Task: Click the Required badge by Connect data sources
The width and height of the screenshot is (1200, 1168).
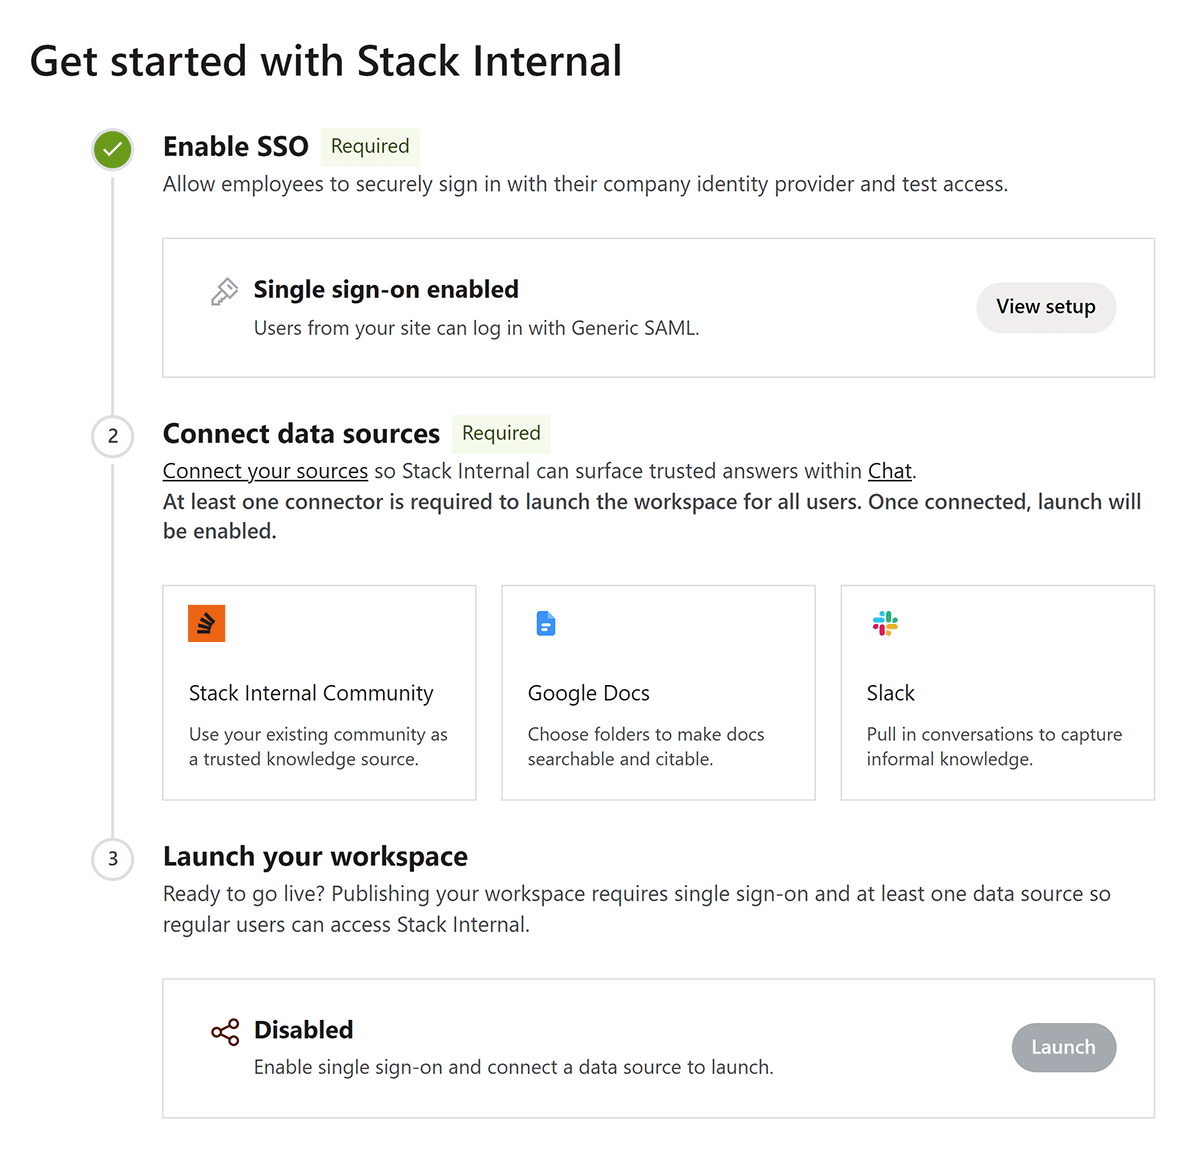Action: [501, 433]
